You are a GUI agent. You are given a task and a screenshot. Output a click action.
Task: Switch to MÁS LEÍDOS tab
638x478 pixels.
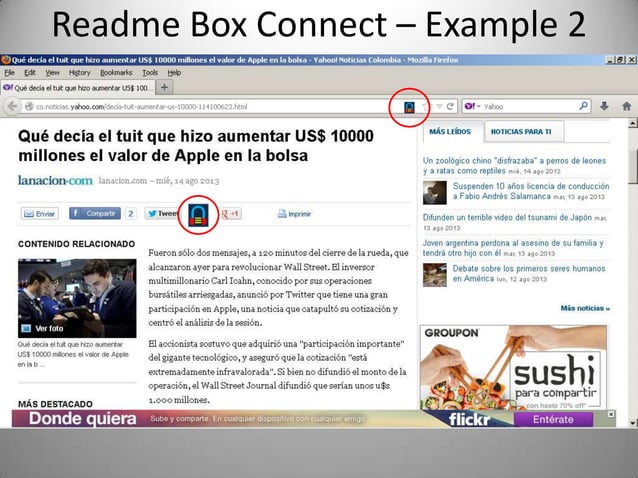(x=450, y=131)
